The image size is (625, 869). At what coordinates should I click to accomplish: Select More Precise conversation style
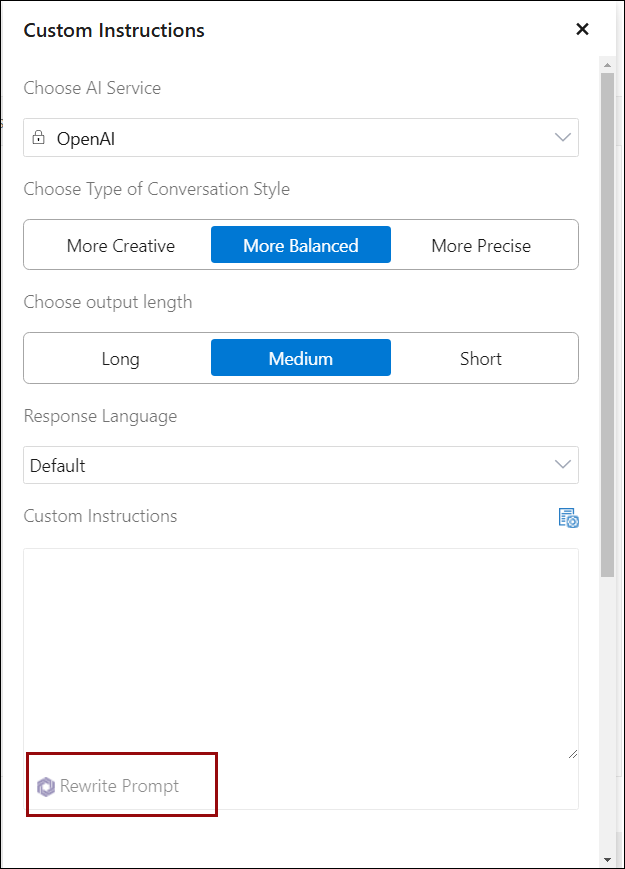(481, 245)
